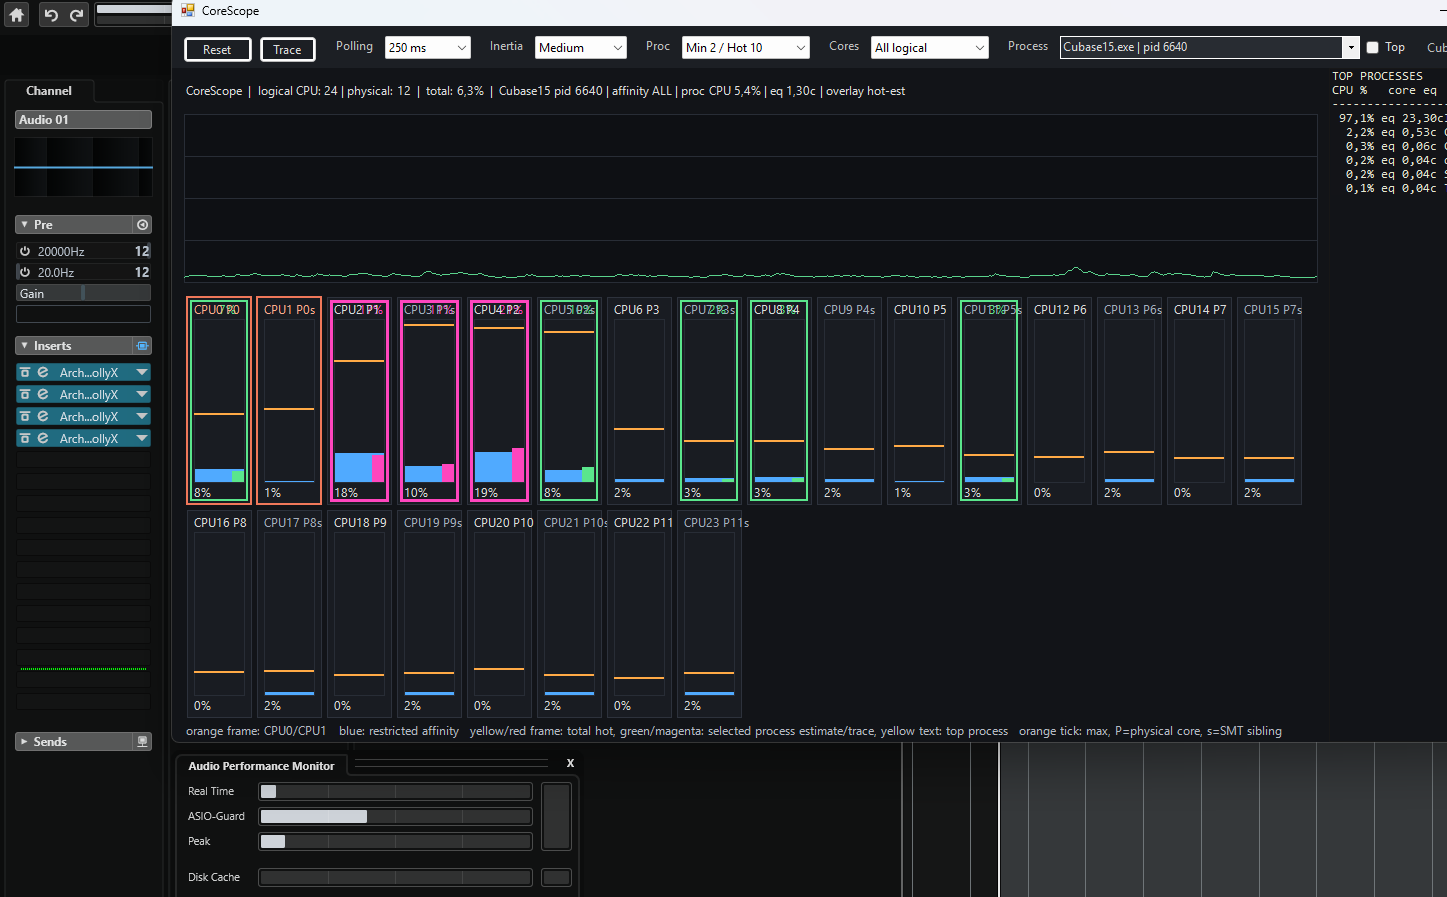Open plugin menu arrow of insert slot 1
This screenshot has height=897, width=1447.
142,372
